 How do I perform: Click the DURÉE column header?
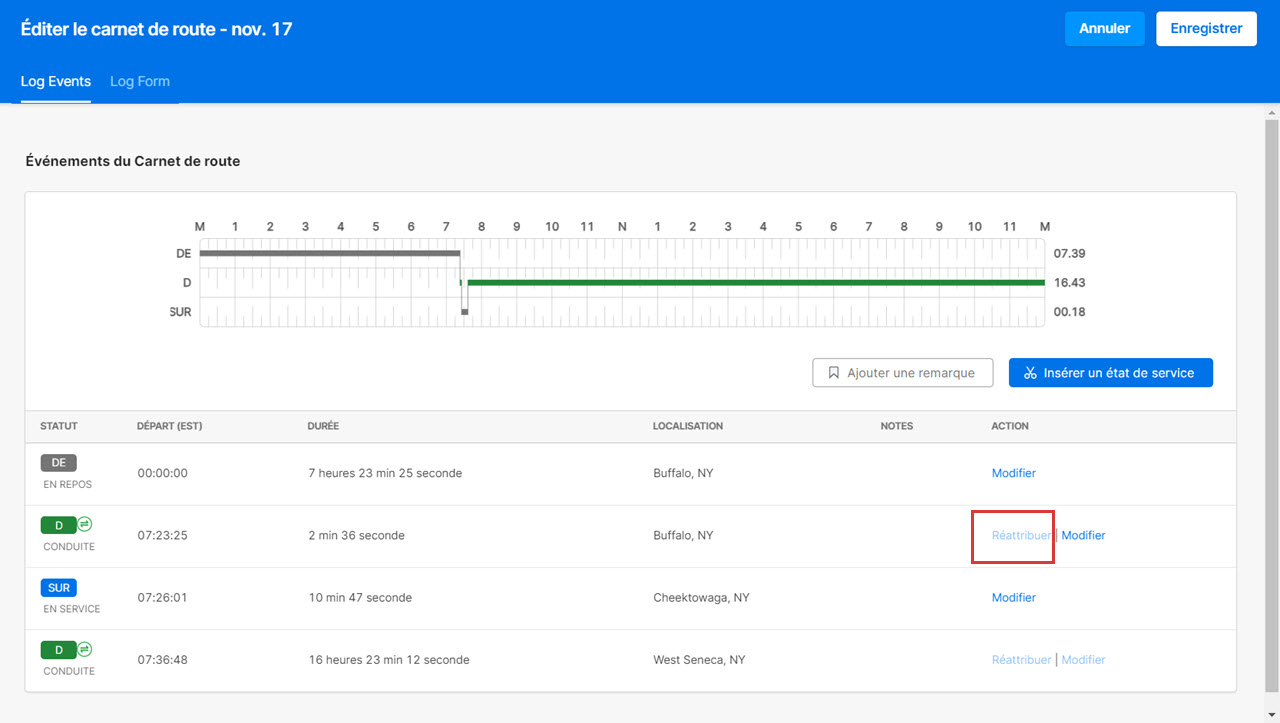point(323,426)
